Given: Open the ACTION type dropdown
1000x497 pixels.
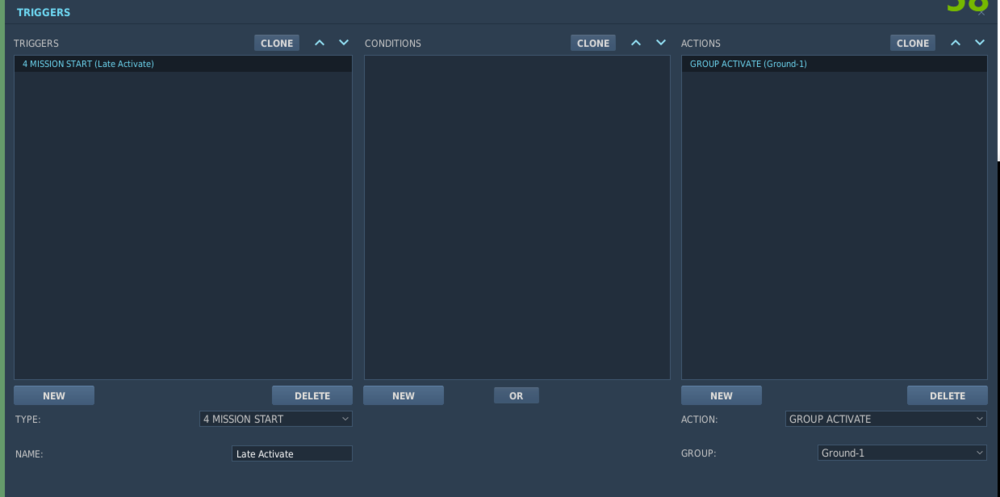Looking at the screenshot, I should click(x=886, y=419).
